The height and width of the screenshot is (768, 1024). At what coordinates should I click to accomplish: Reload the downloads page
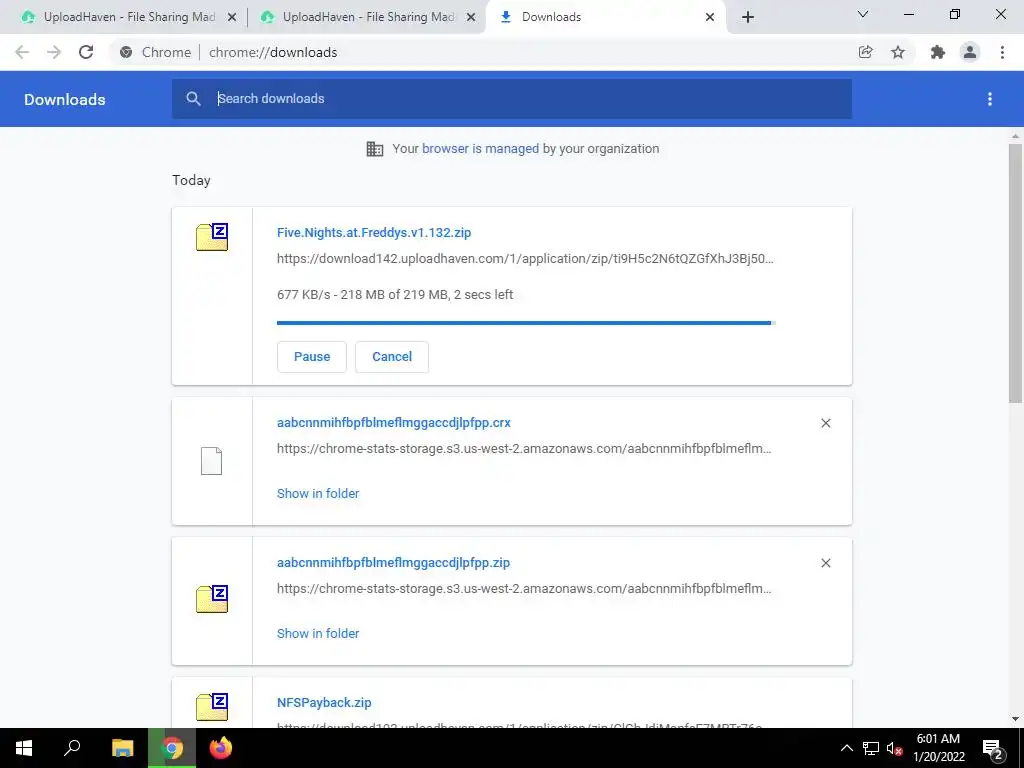coord(86,52)
